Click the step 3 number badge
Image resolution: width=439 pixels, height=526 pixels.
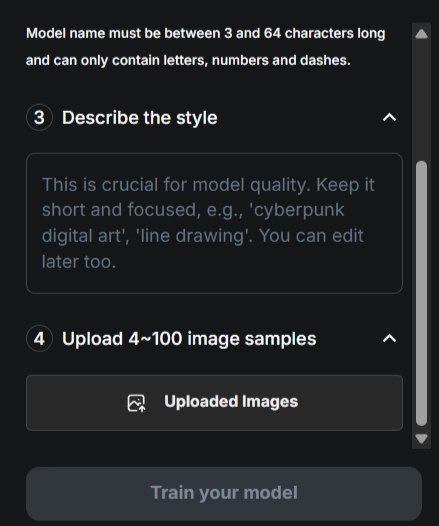pyautogui.click(x=39, y=117)
